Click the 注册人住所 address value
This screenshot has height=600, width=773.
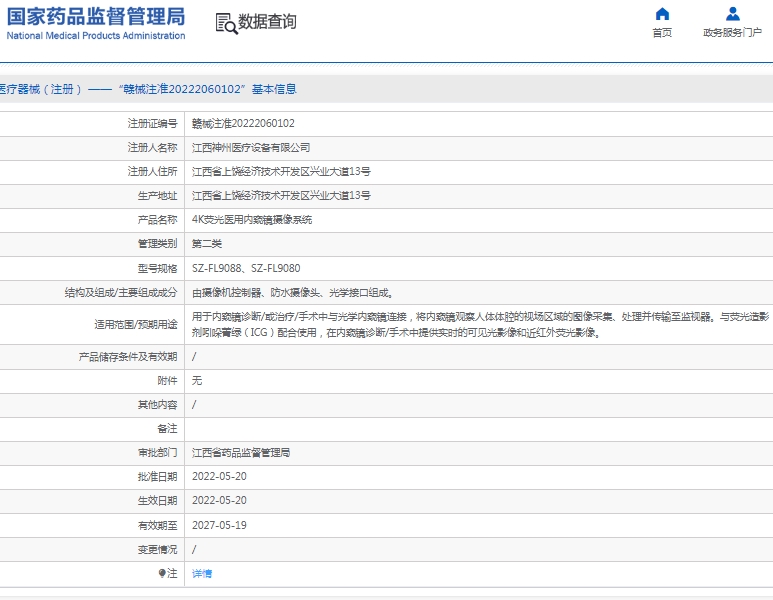pos(281,172)
